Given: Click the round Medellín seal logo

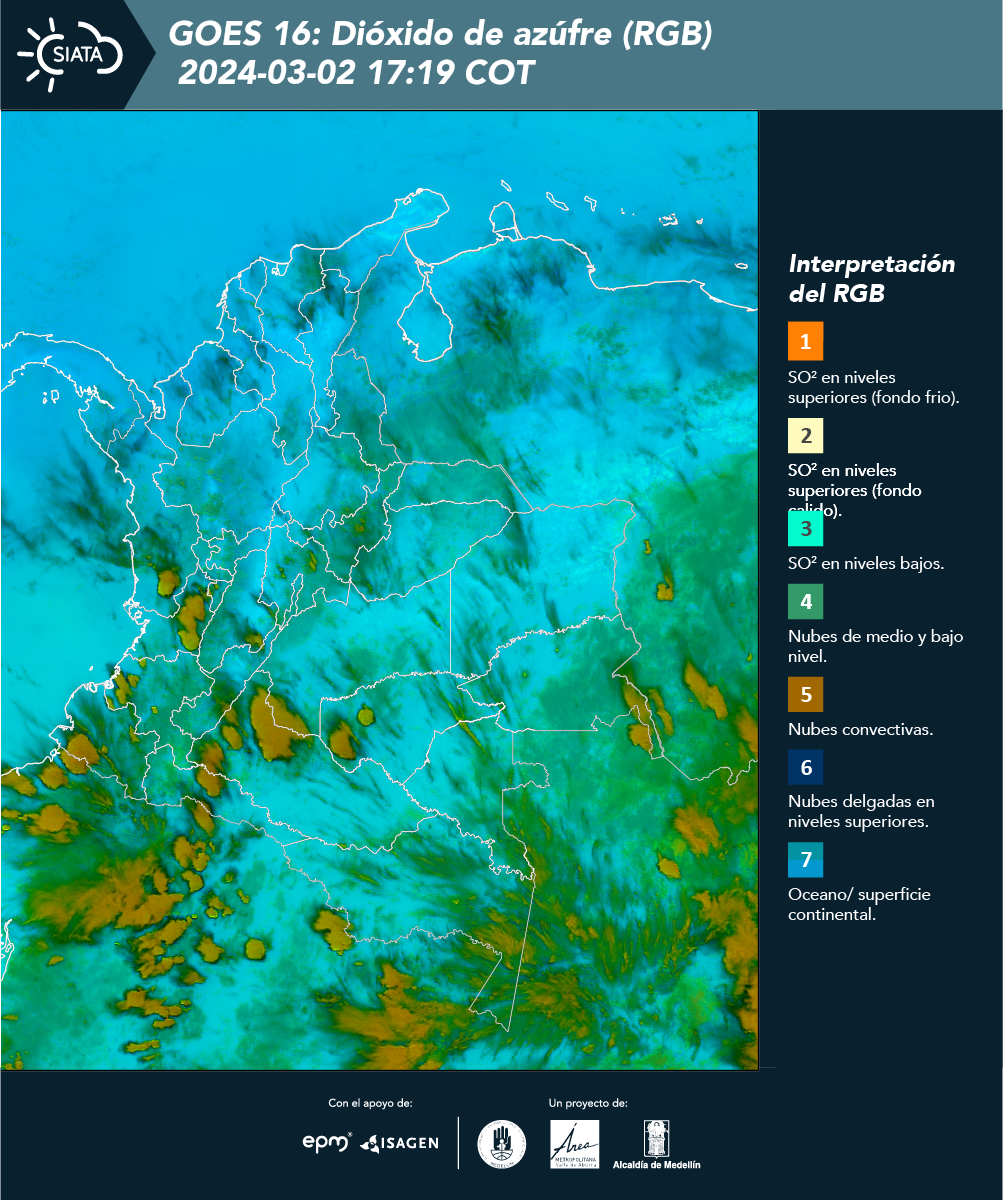Looking at the screenshot, I should [501, 1144].
